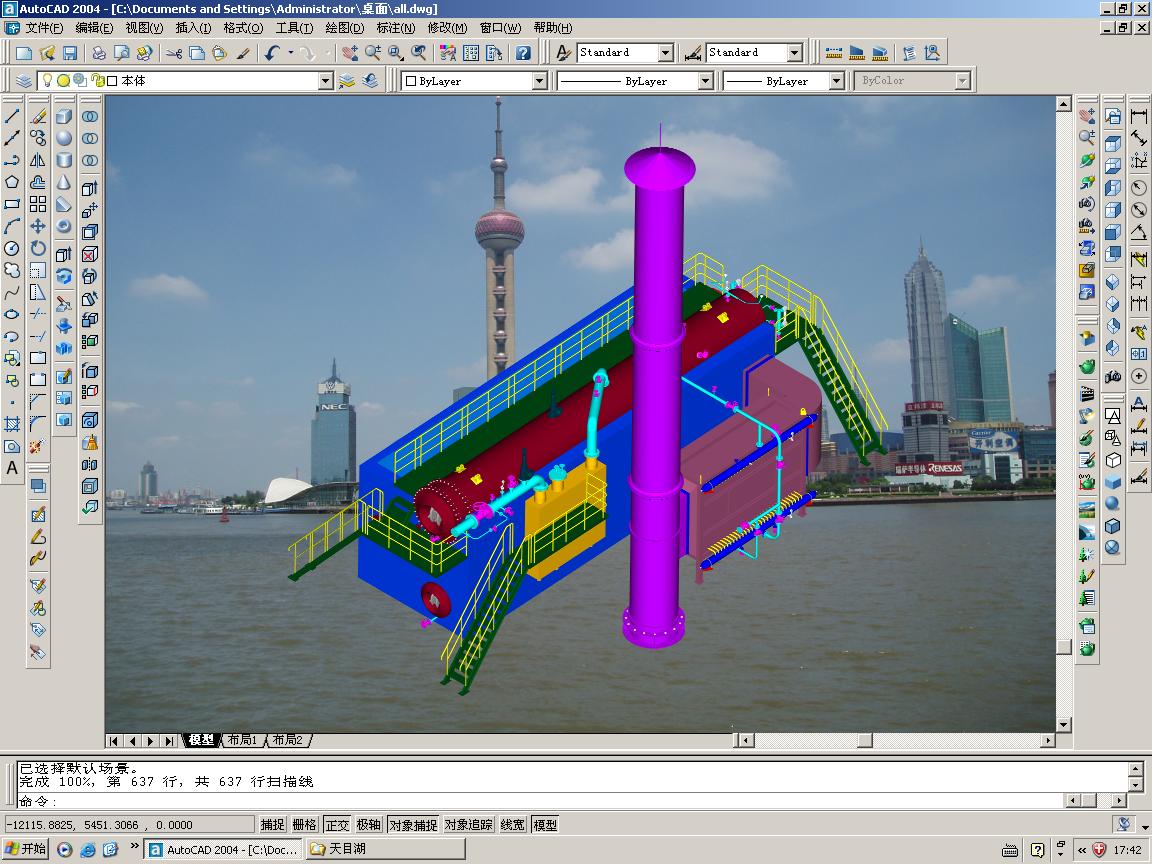The height and width of the screenshot is (864, 1152).
Task: Click the Save file icon
Action: click(x=70, y=53)
